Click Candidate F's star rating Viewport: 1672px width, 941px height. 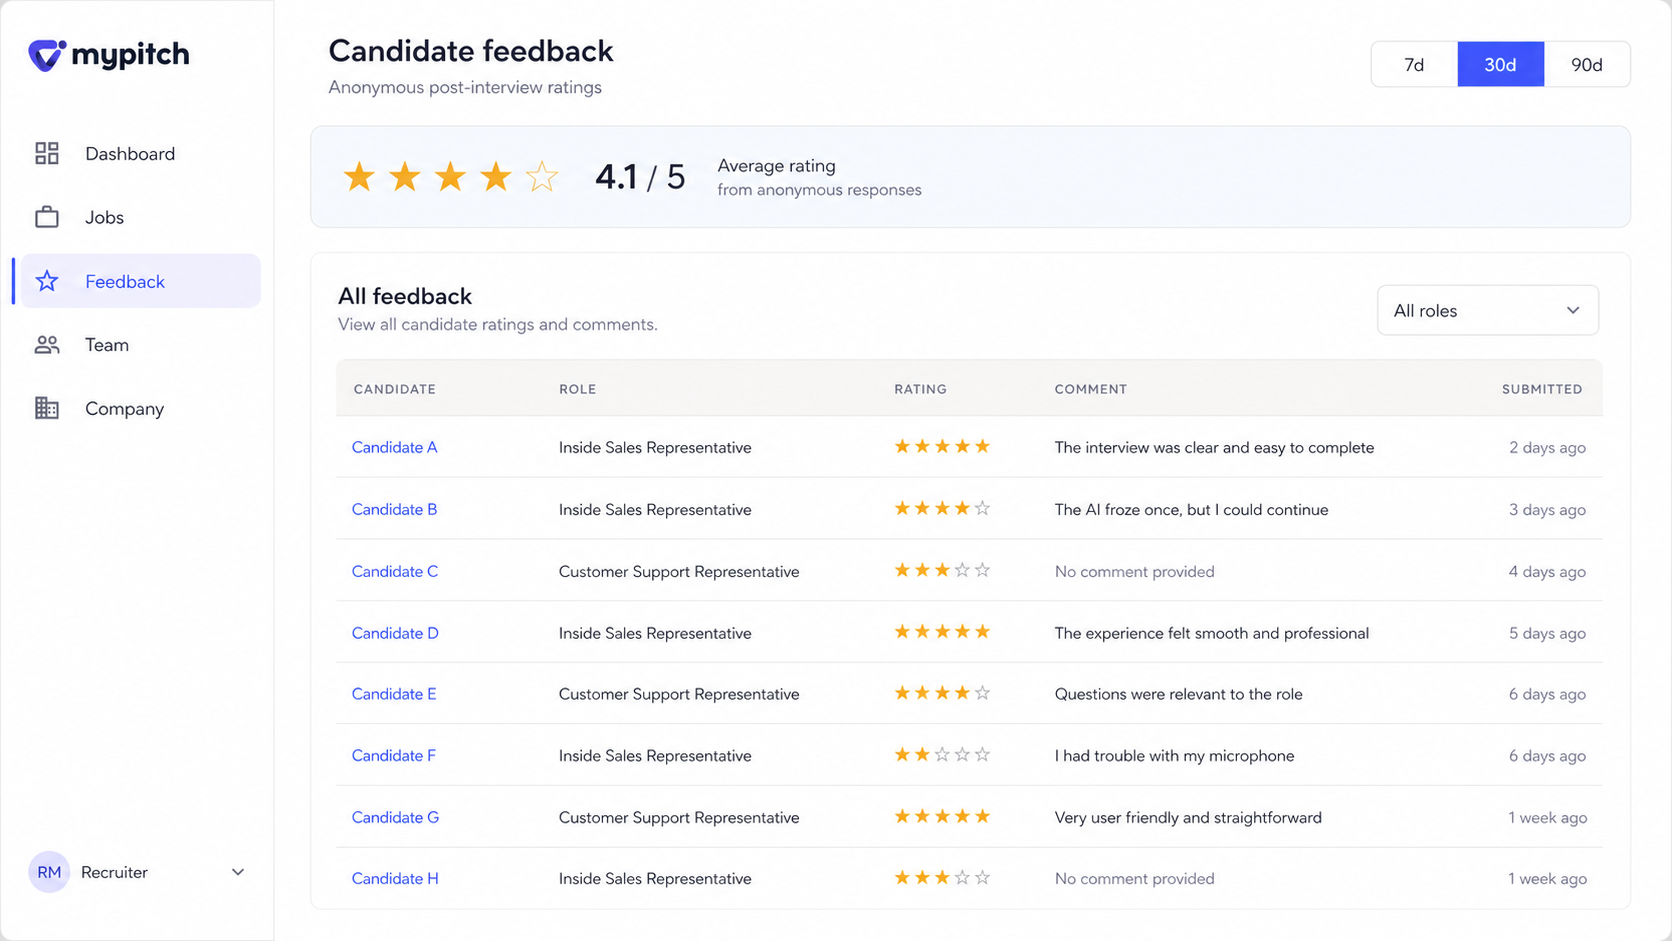pos(942,755)
